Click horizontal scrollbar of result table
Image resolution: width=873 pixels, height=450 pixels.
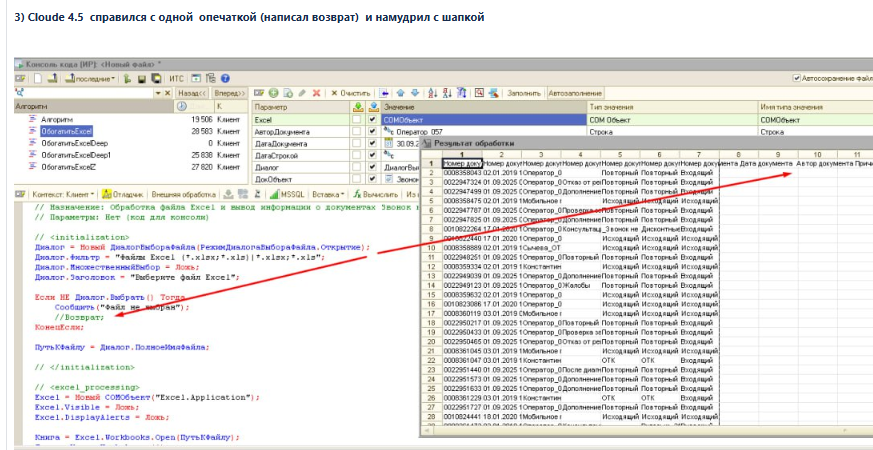646,431
